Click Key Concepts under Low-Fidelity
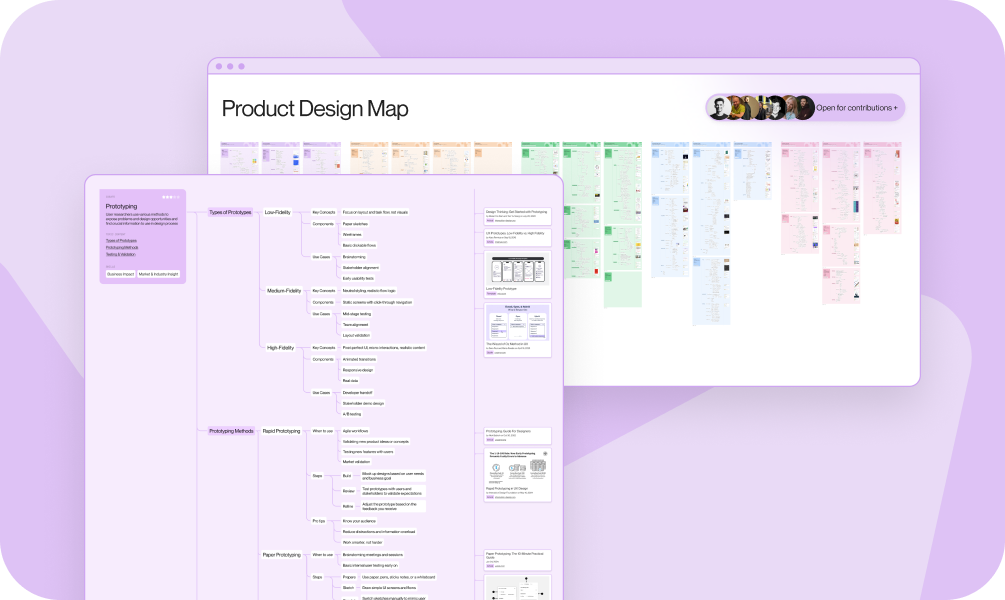This screenshot has width=1005, height=600. coord(324,212)
